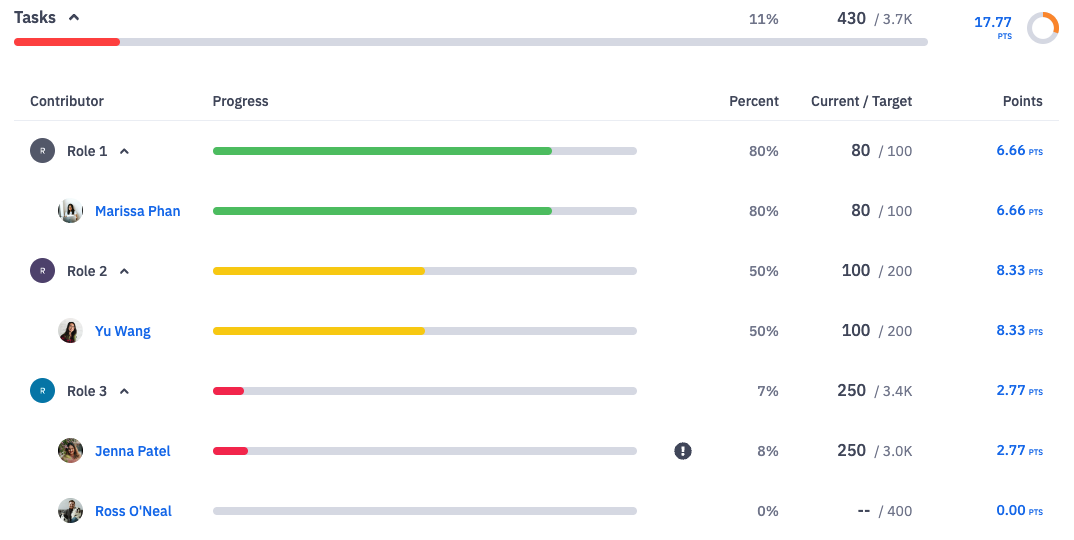Click Yu Wang's profile photo
Image resolution: width=1074 pixels, height=540 pixels.
pyautogui.click(x=70, y=331)
